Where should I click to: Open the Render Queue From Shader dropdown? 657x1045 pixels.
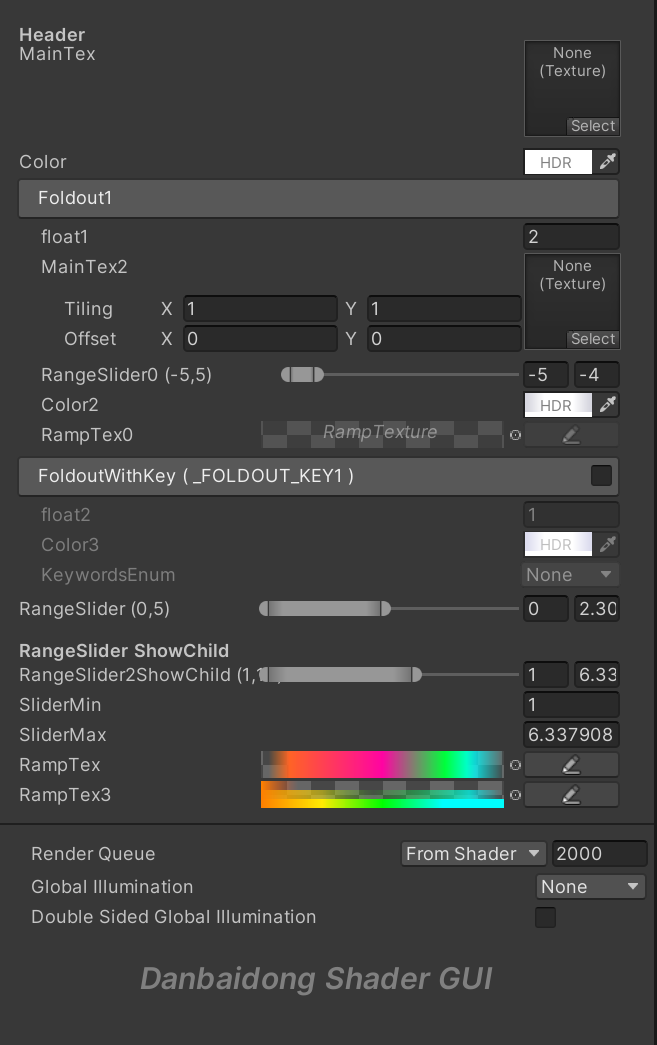[x=473, y=853]
